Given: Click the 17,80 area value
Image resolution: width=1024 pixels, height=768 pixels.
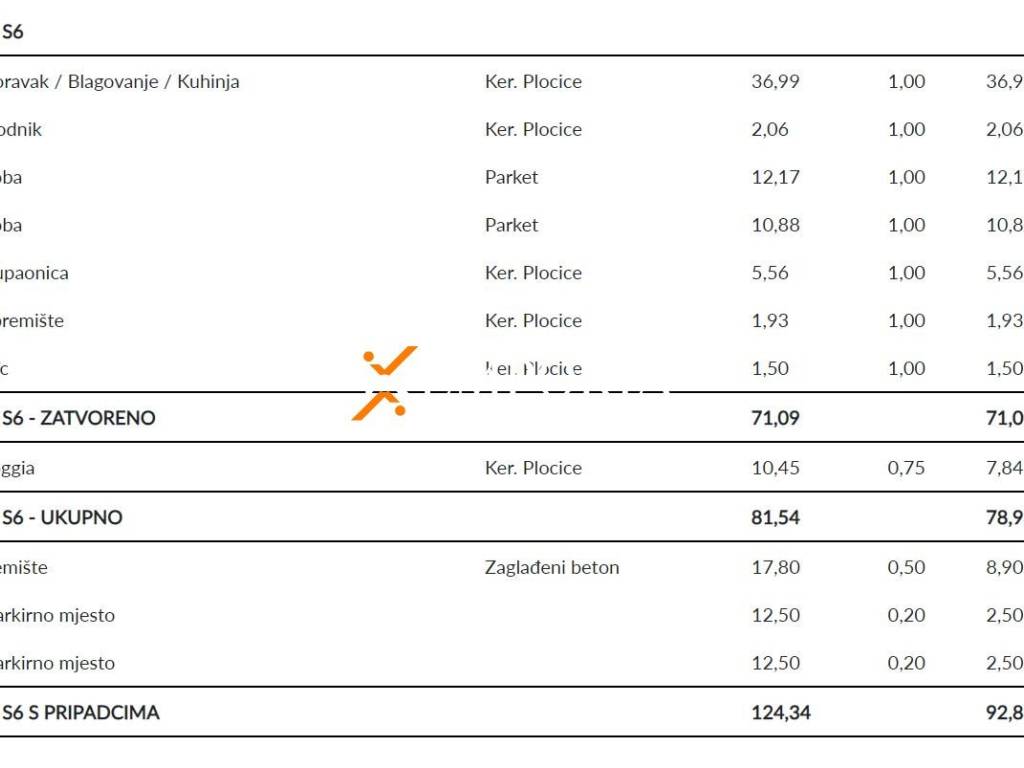Looking at the screenshot, I should 775,567.
